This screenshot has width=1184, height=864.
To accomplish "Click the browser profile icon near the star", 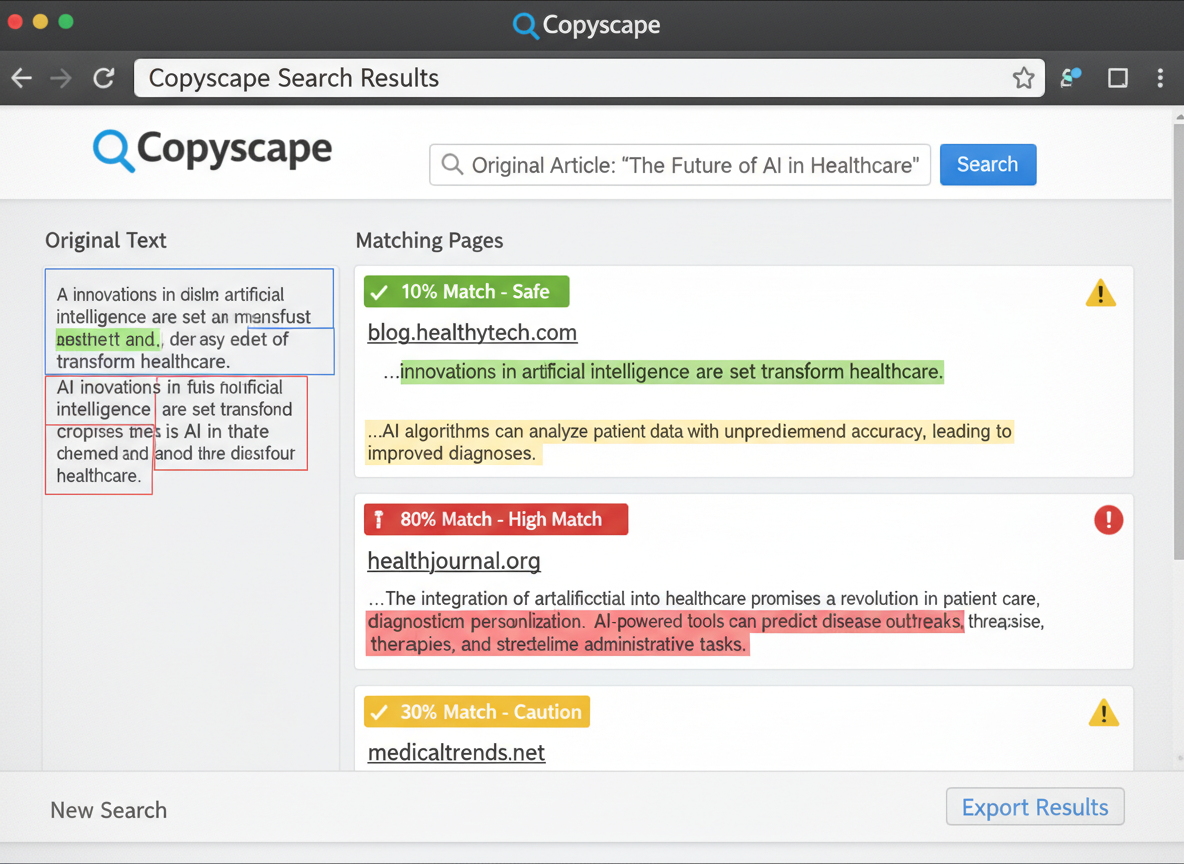I will (x=1070, y=77).
